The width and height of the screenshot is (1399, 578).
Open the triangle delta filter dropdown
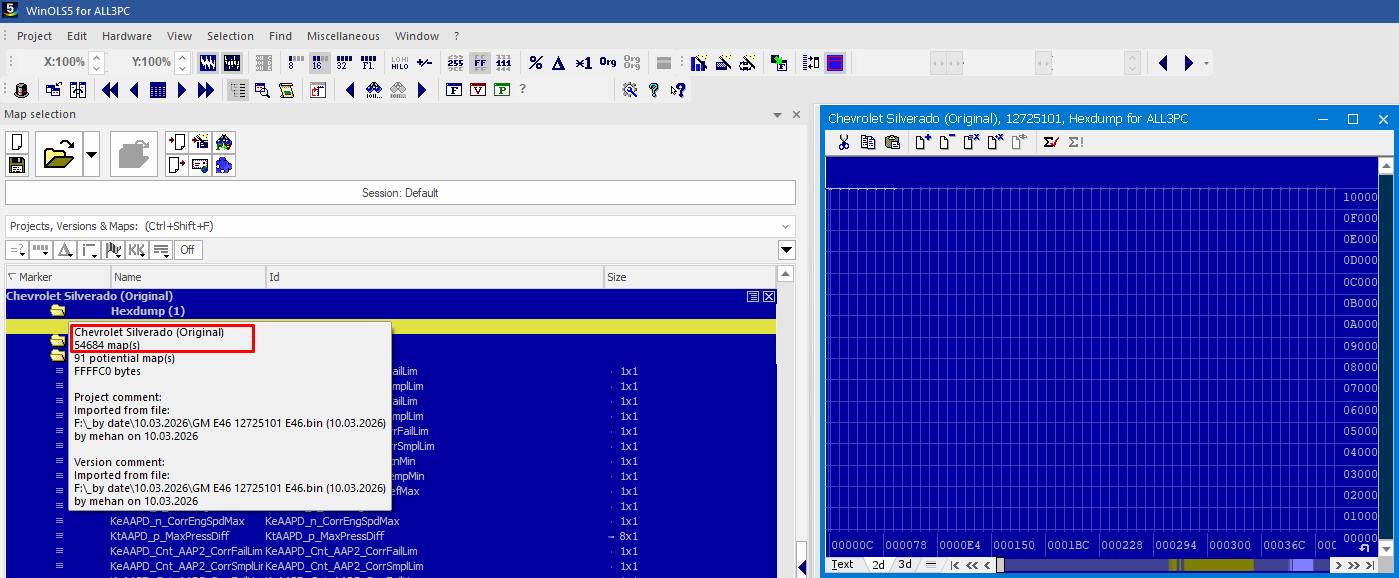[x=65, y=250]
